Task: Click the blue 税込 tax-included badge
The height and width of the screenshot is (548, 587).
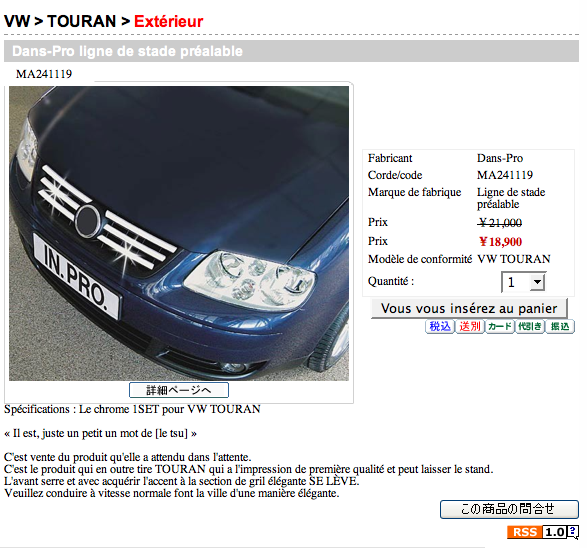Action: [x=440, y=326]
